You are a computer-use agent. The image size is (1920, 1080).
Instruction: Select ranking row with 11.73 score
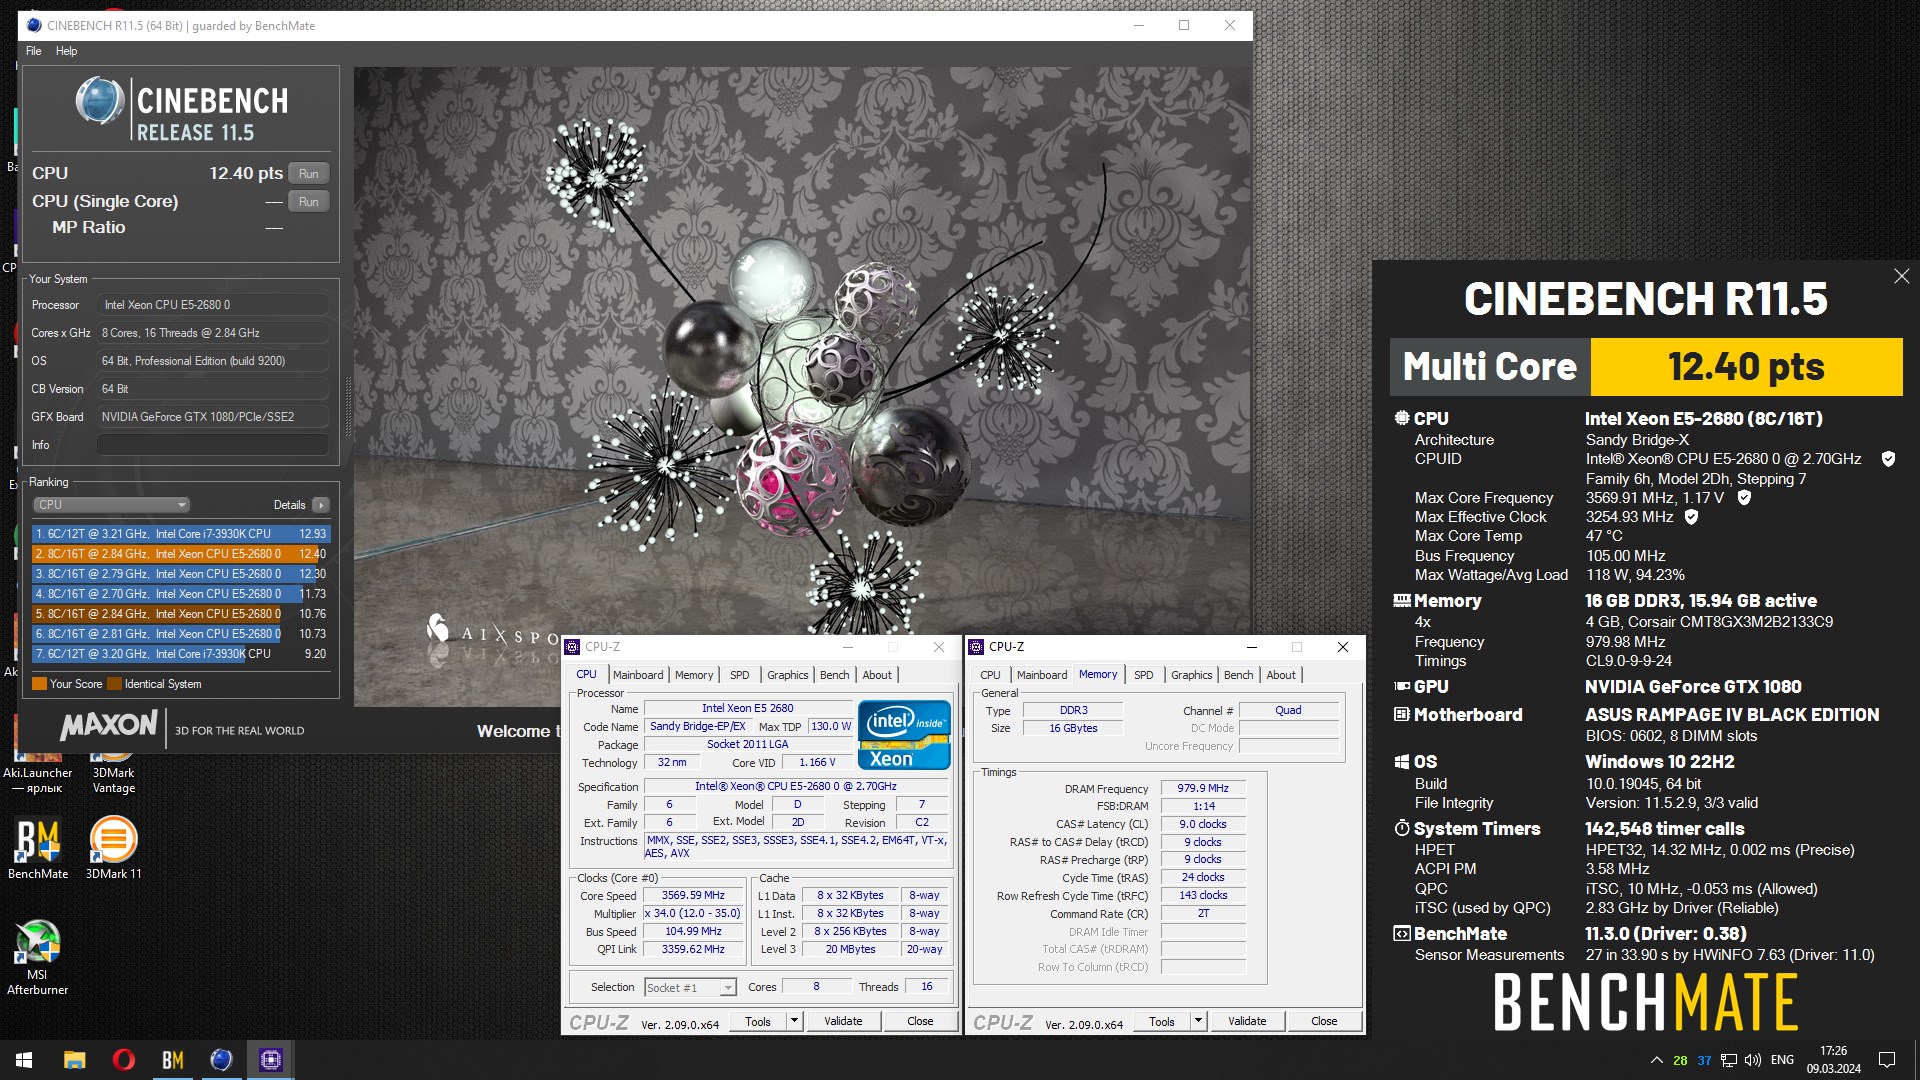(x=181, y=594)
